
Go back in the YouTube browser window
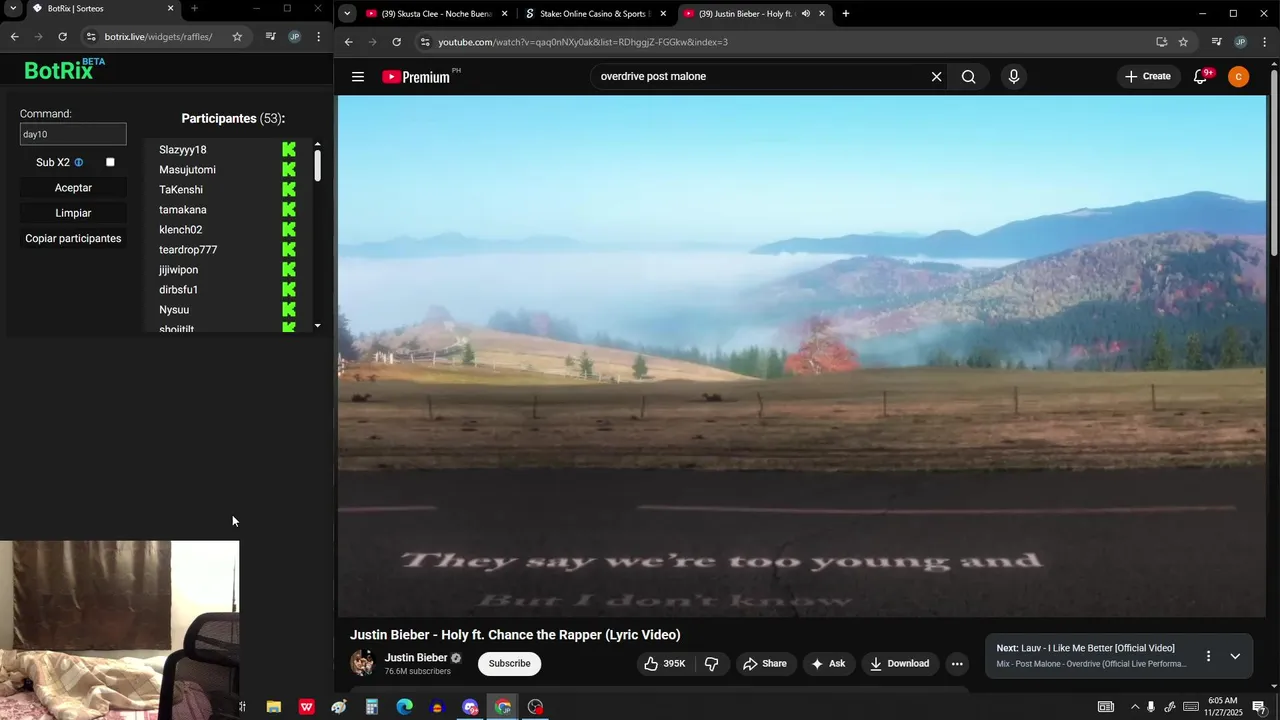click(349, 42)
